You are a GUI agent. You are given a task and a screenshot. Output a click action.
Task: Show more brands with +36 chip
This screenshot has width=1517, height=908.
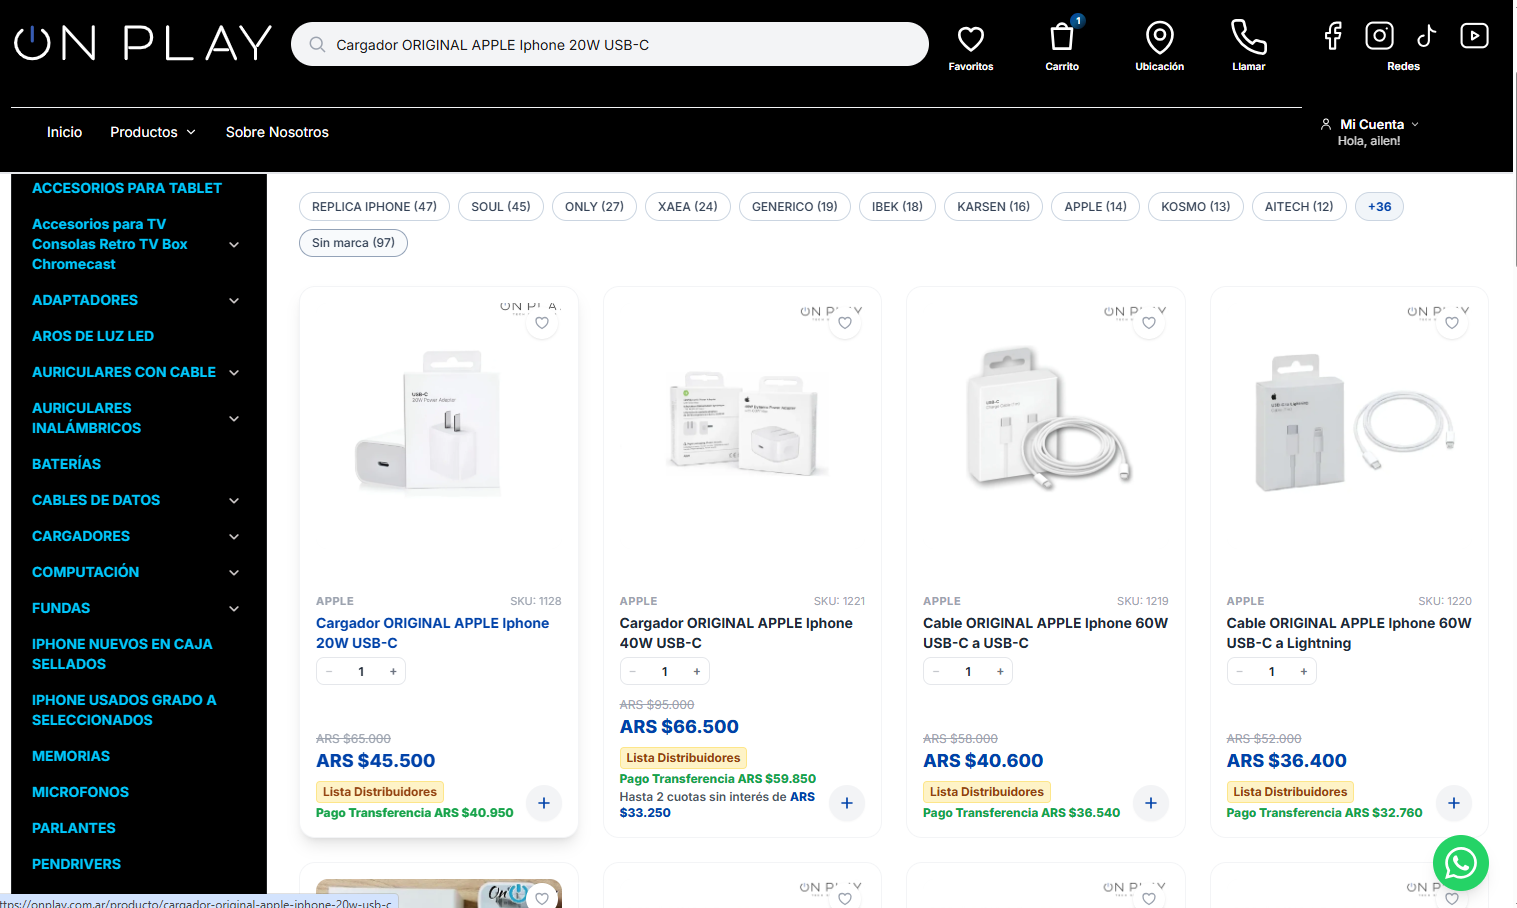[1379, 207]
